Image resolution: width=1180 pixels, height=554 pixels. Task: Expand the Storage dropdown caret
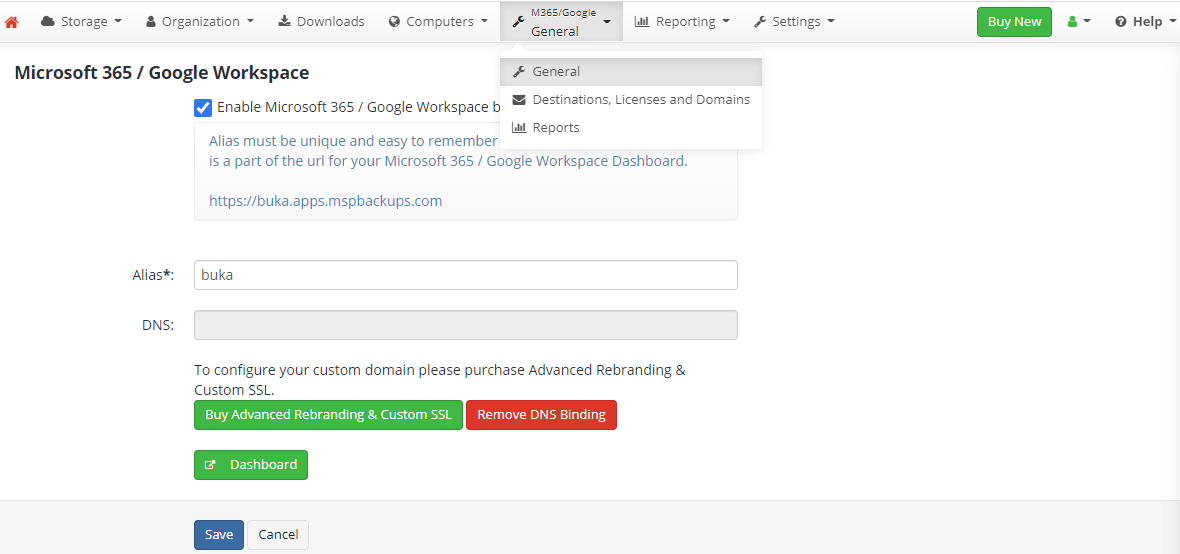[x=118, y=22]
